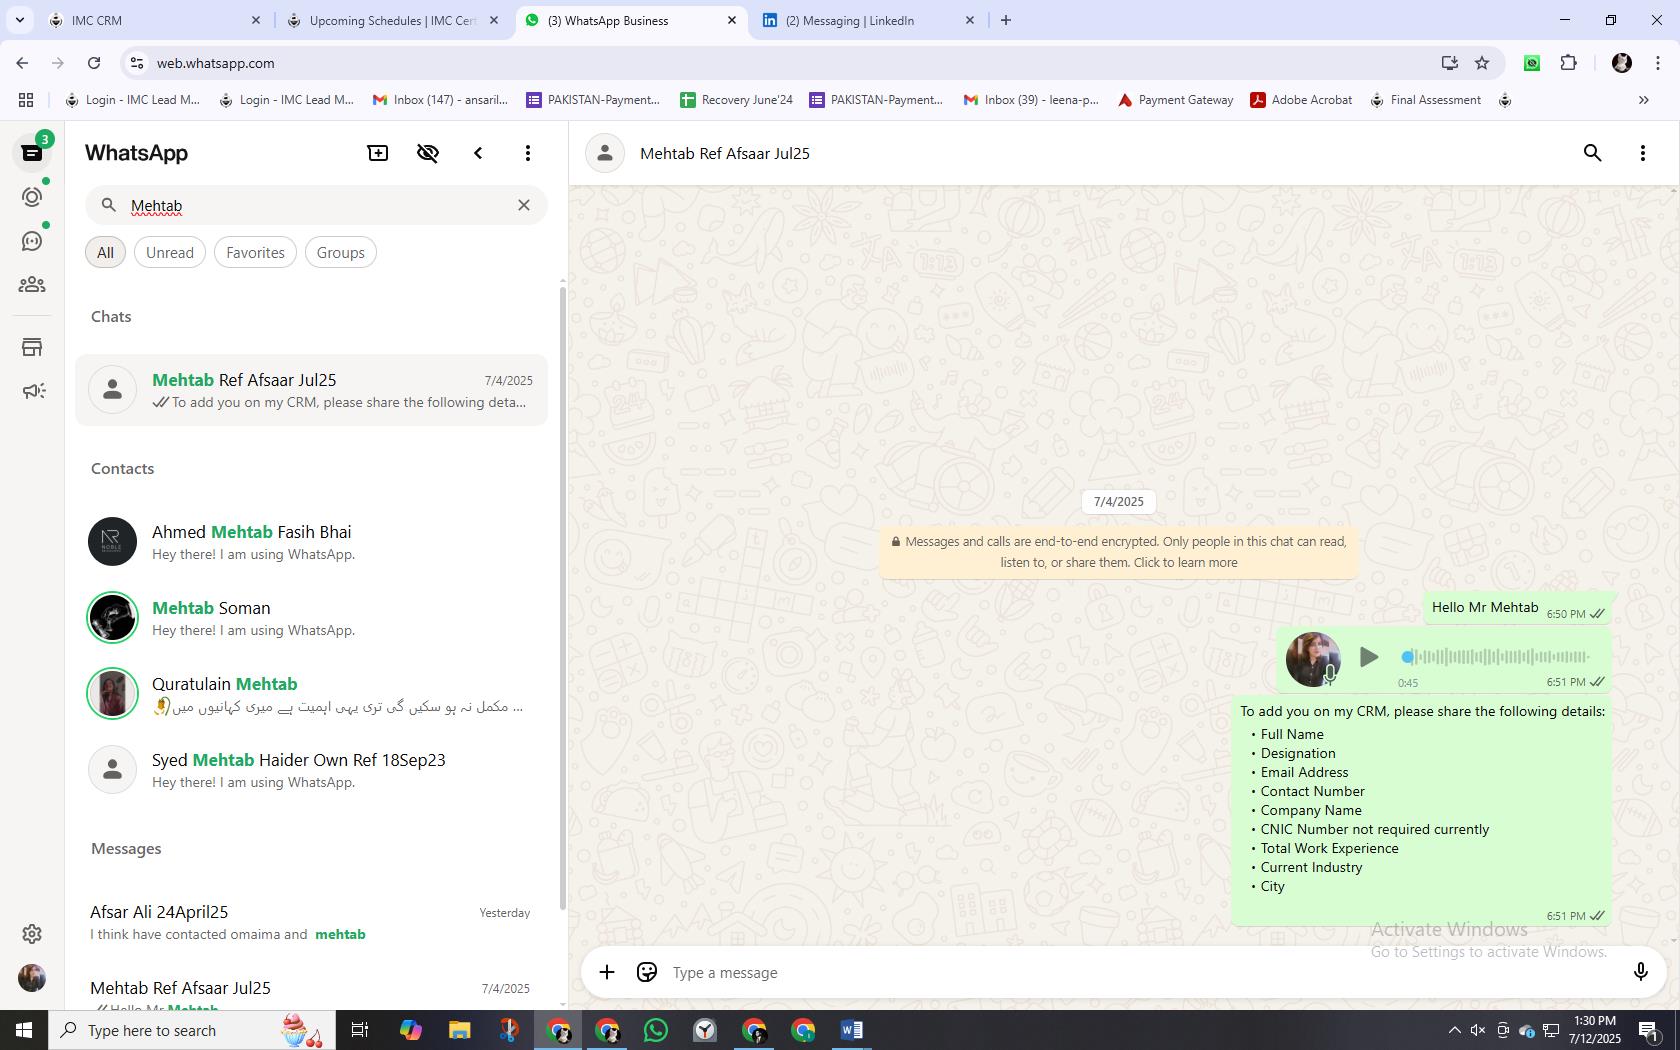Open Windows Start menu

(24, 1030)
